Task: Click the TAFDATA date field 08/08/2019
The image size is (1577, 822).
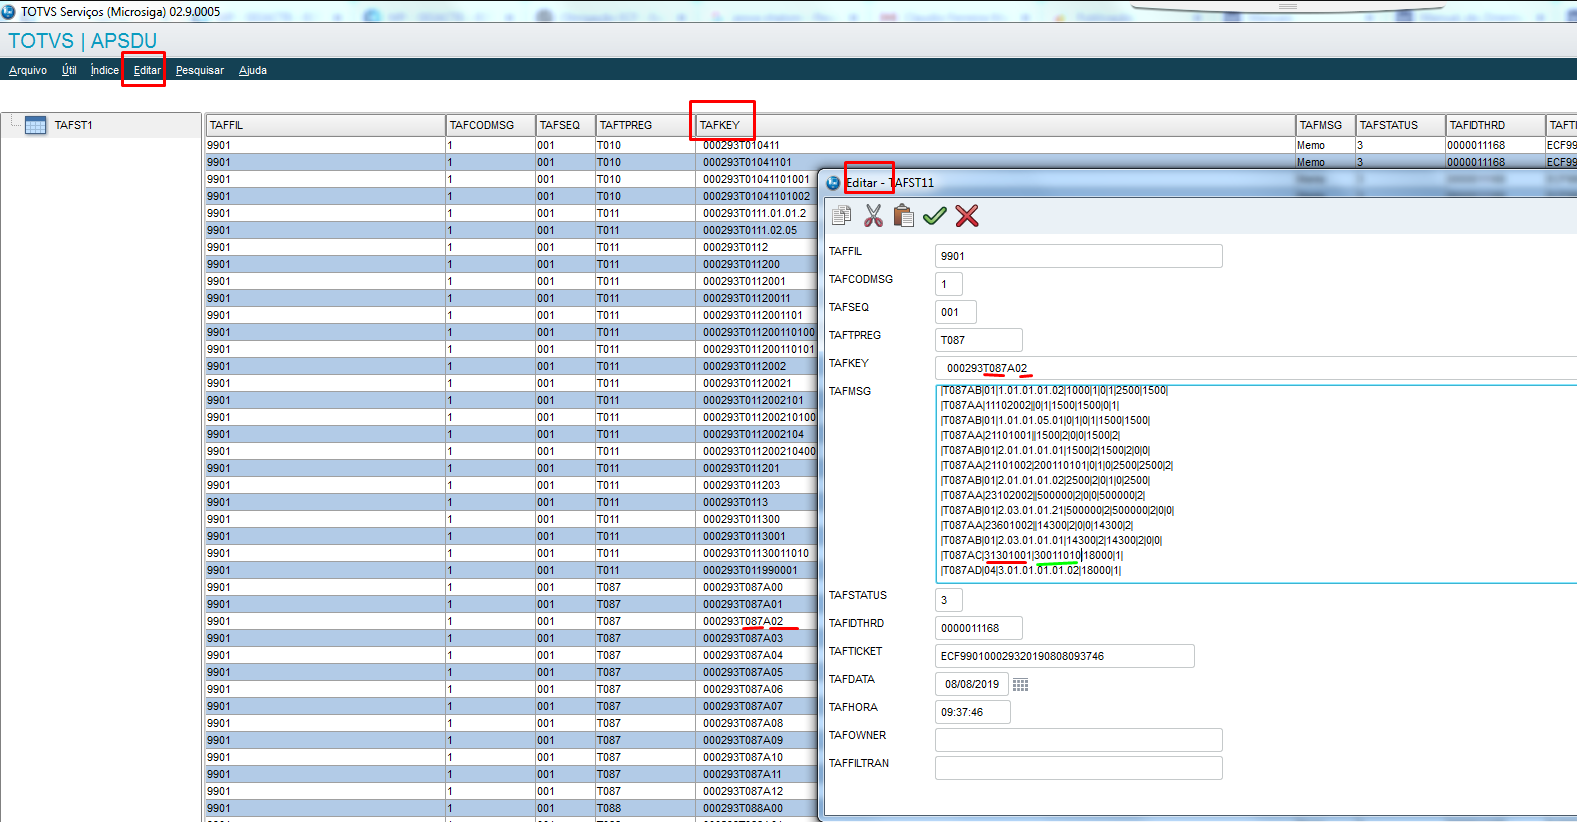Action: [971, 684]
